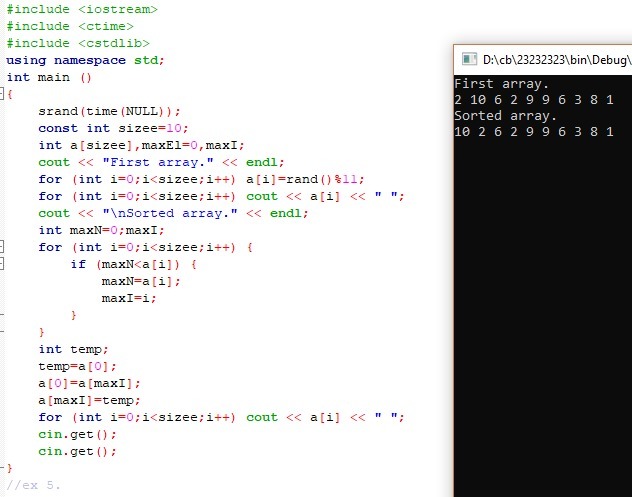Click 'Sorted array.' text in console output
This screenshot has height=497, width=632.
tap(505, 116)
